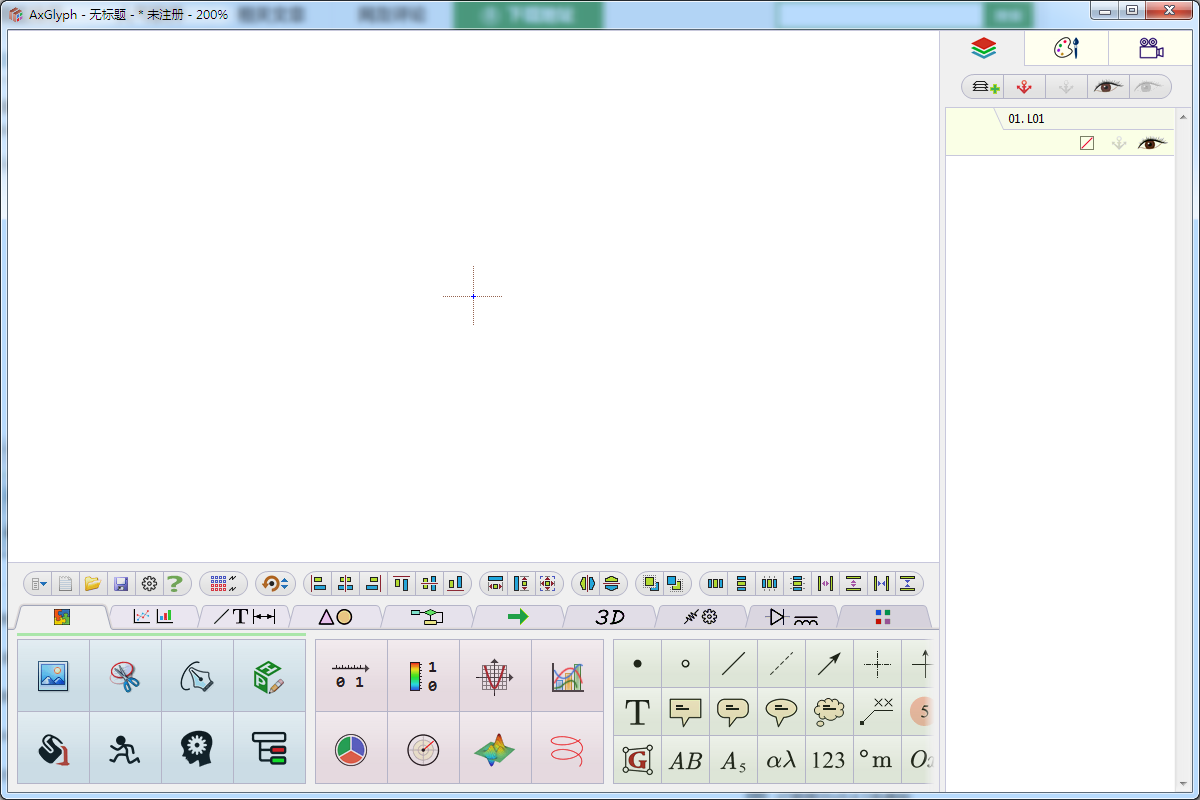Toggle the anchor lock on layer L01
This screenshot has height=800, width=1200.
pos(1119,143)
